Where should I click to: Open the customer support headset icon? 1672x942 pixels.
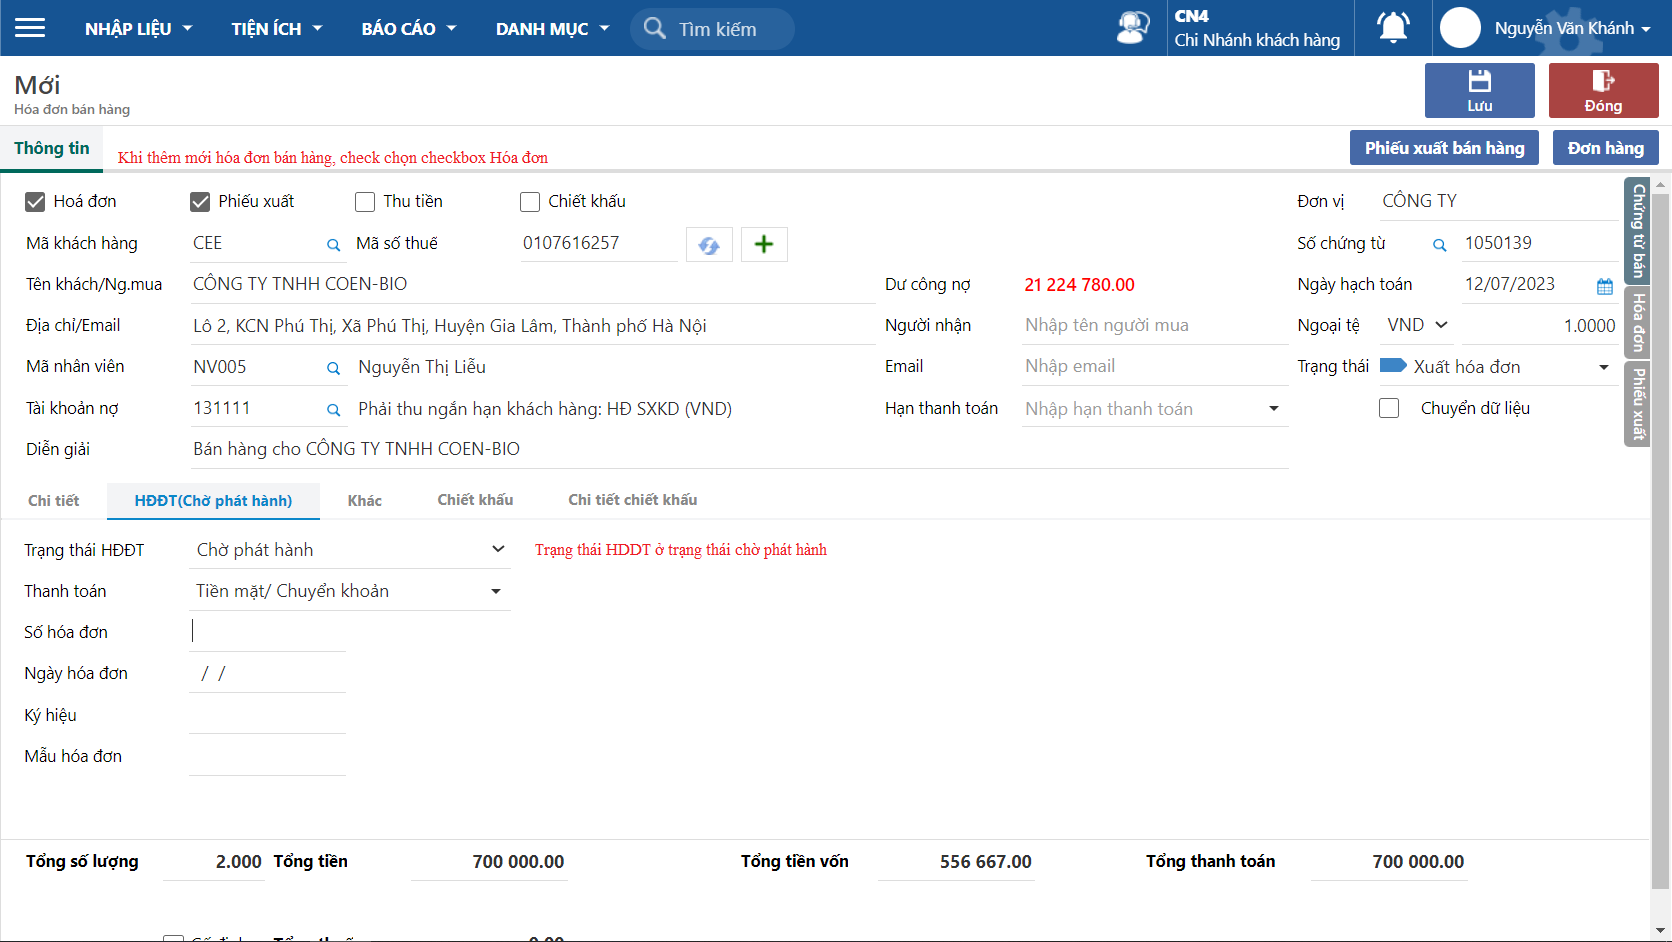[x=1132, y=27]
